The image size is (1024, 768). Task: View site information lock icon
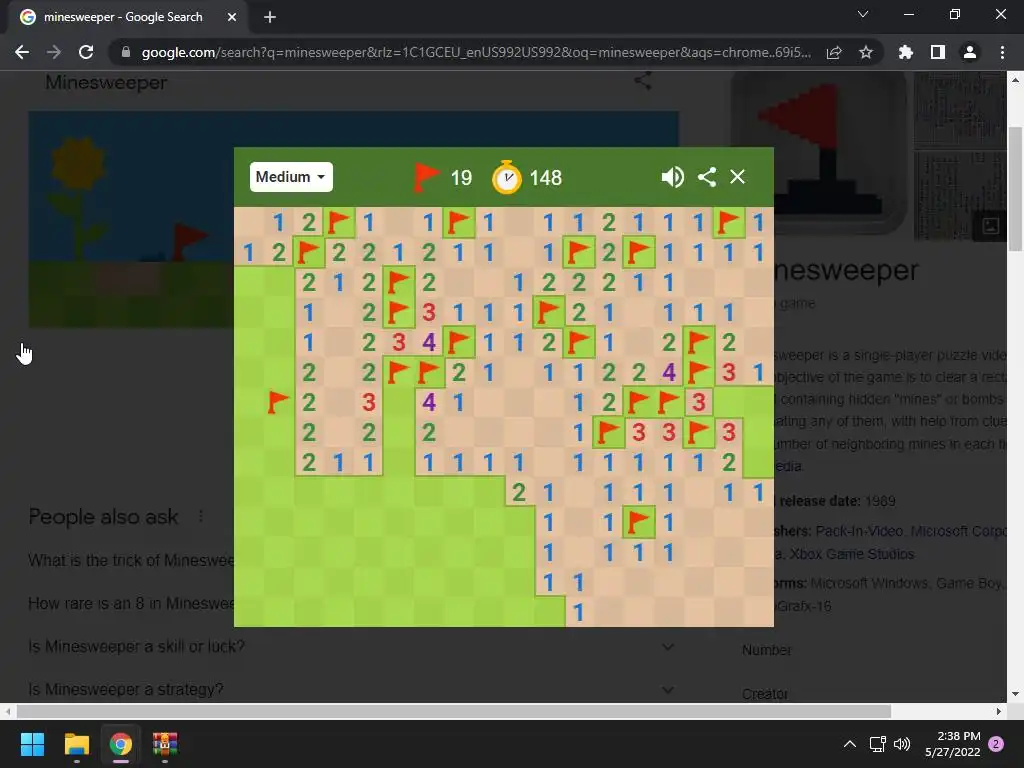click(x=125, y=52)
